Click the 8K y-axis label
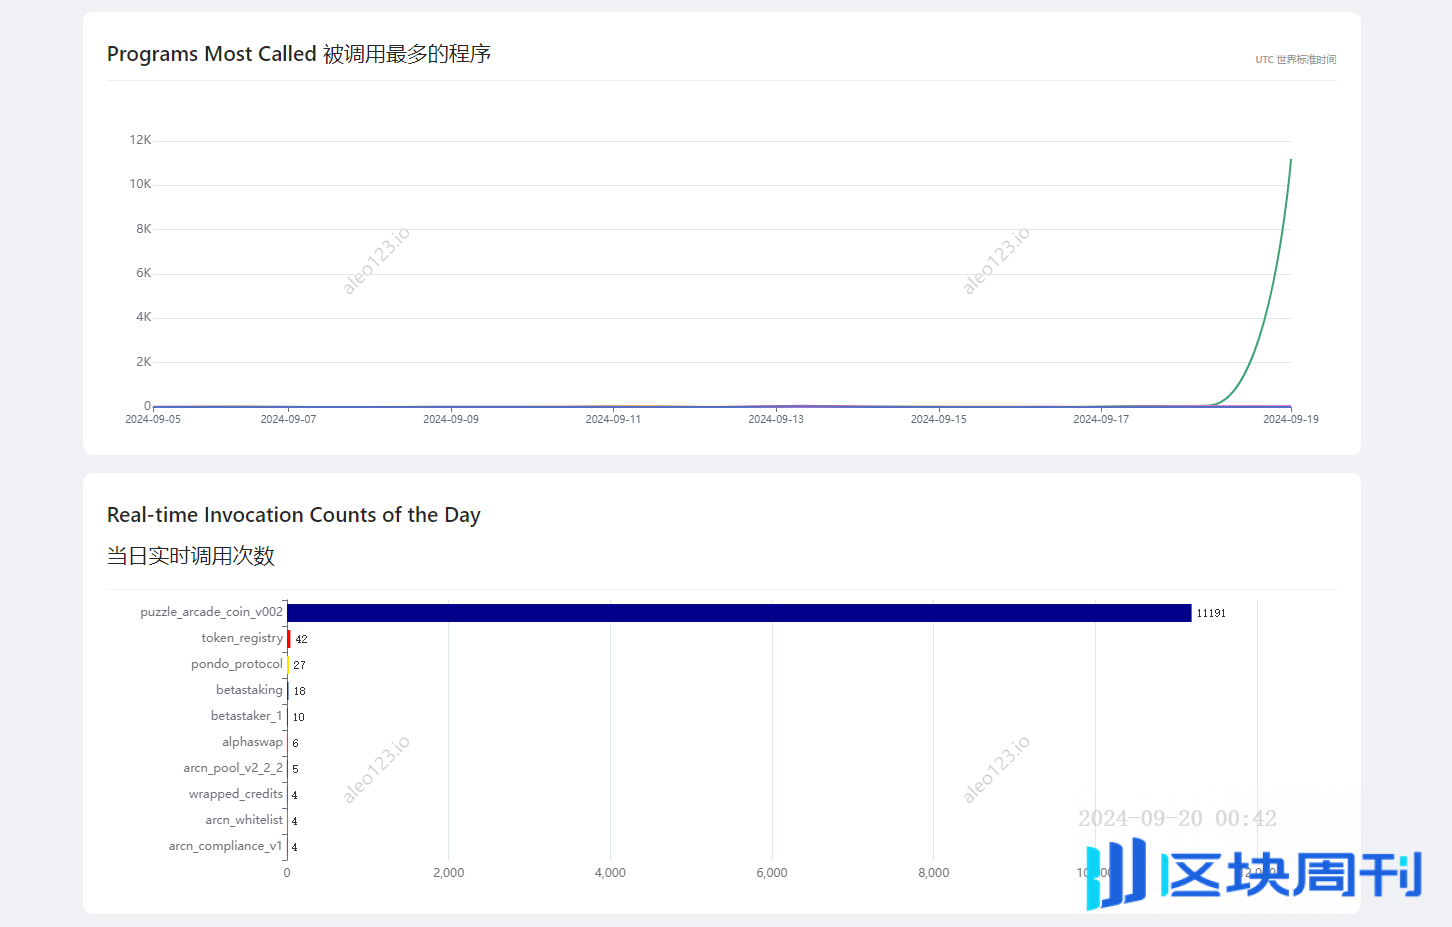Screen dimensions: 1452x927 pyautogui.click(x=144, y=229)
